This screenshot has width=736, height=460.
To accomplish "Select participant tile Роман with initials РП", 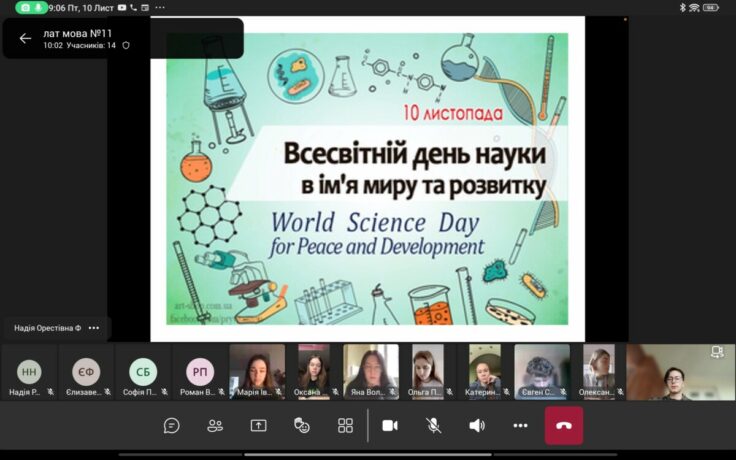I will pos(200,373).
